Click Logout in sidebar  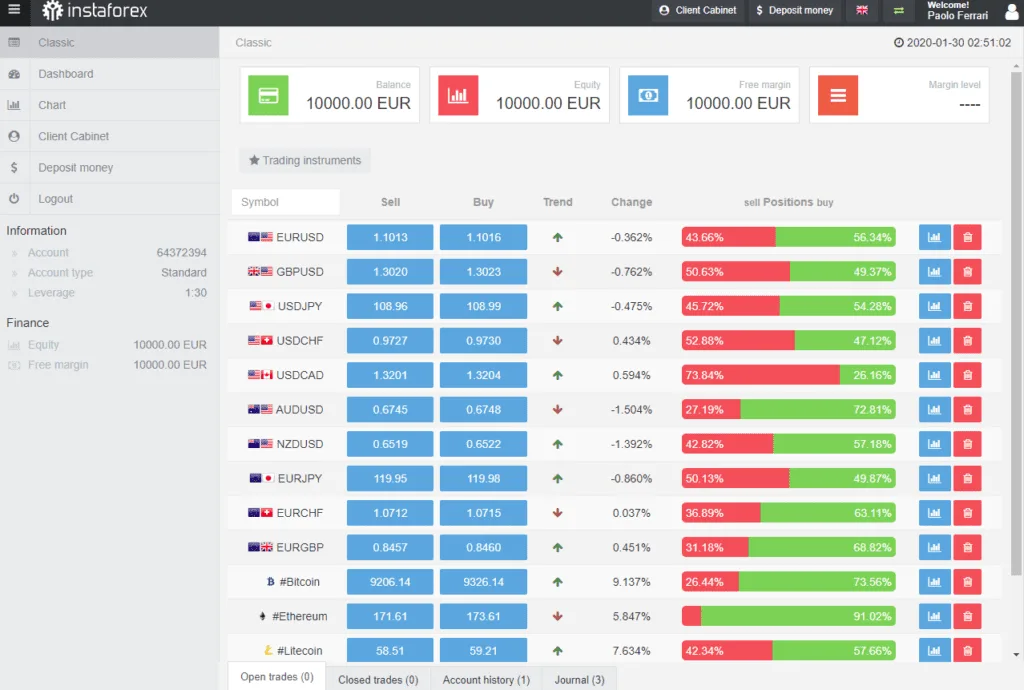110,199
